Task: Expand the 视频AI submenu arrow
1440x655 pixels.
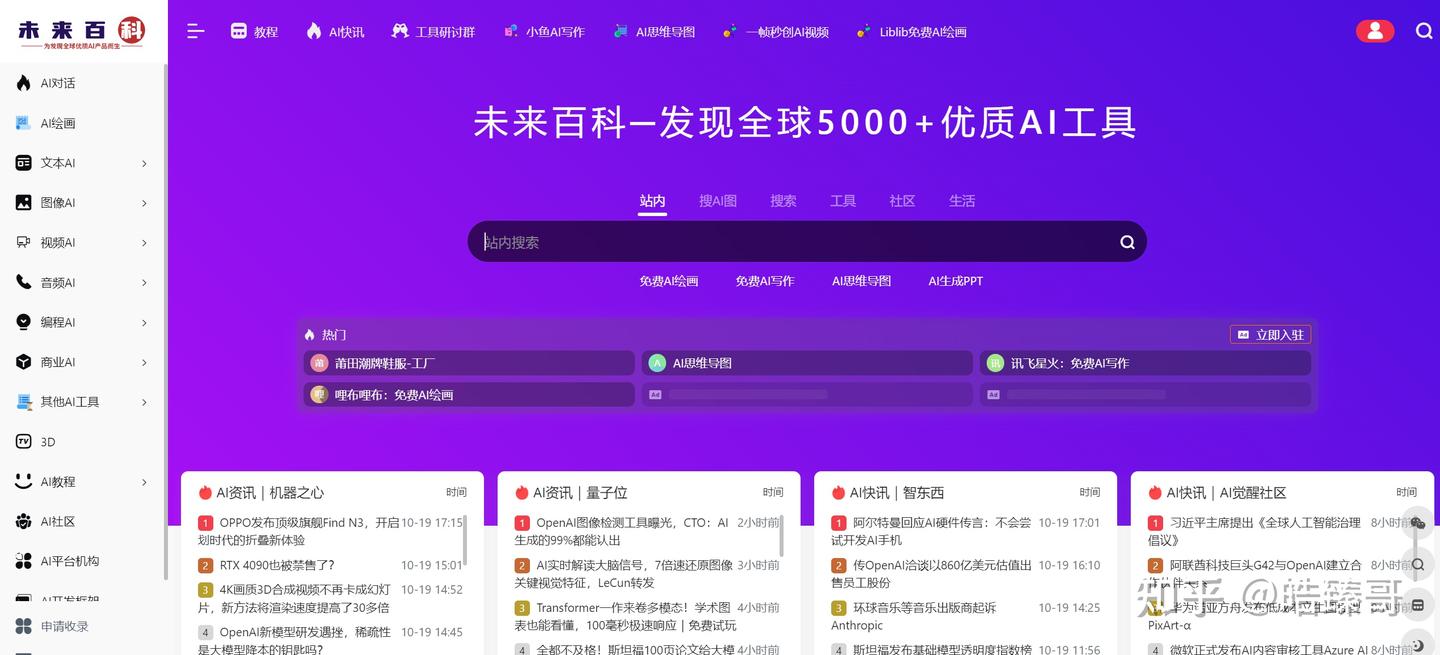Action: pyautogui.click(x=144, y=243)
